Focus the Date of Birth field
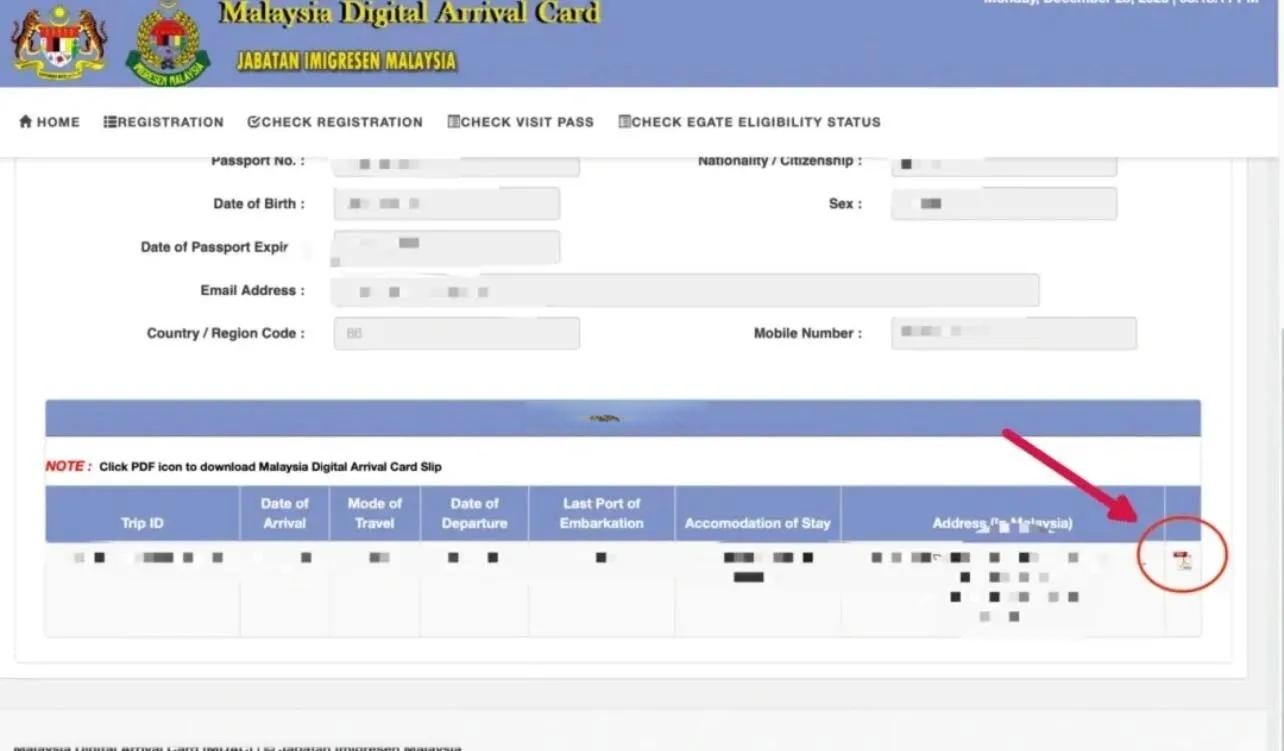This screenshot has height=751, width=1284. [x=446, y=204]
